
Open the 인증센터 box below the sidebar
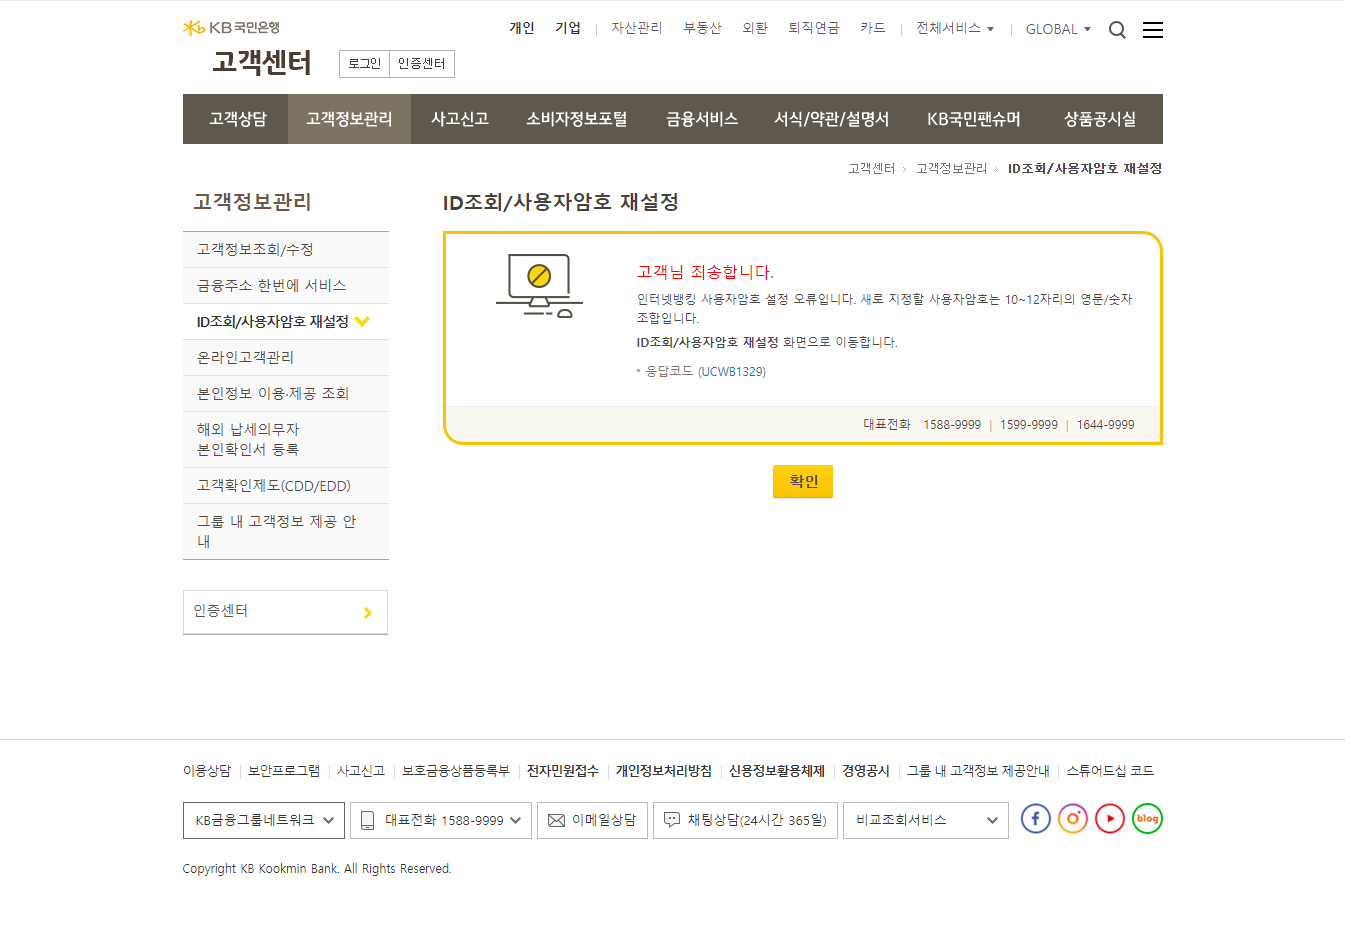[285, 612]
